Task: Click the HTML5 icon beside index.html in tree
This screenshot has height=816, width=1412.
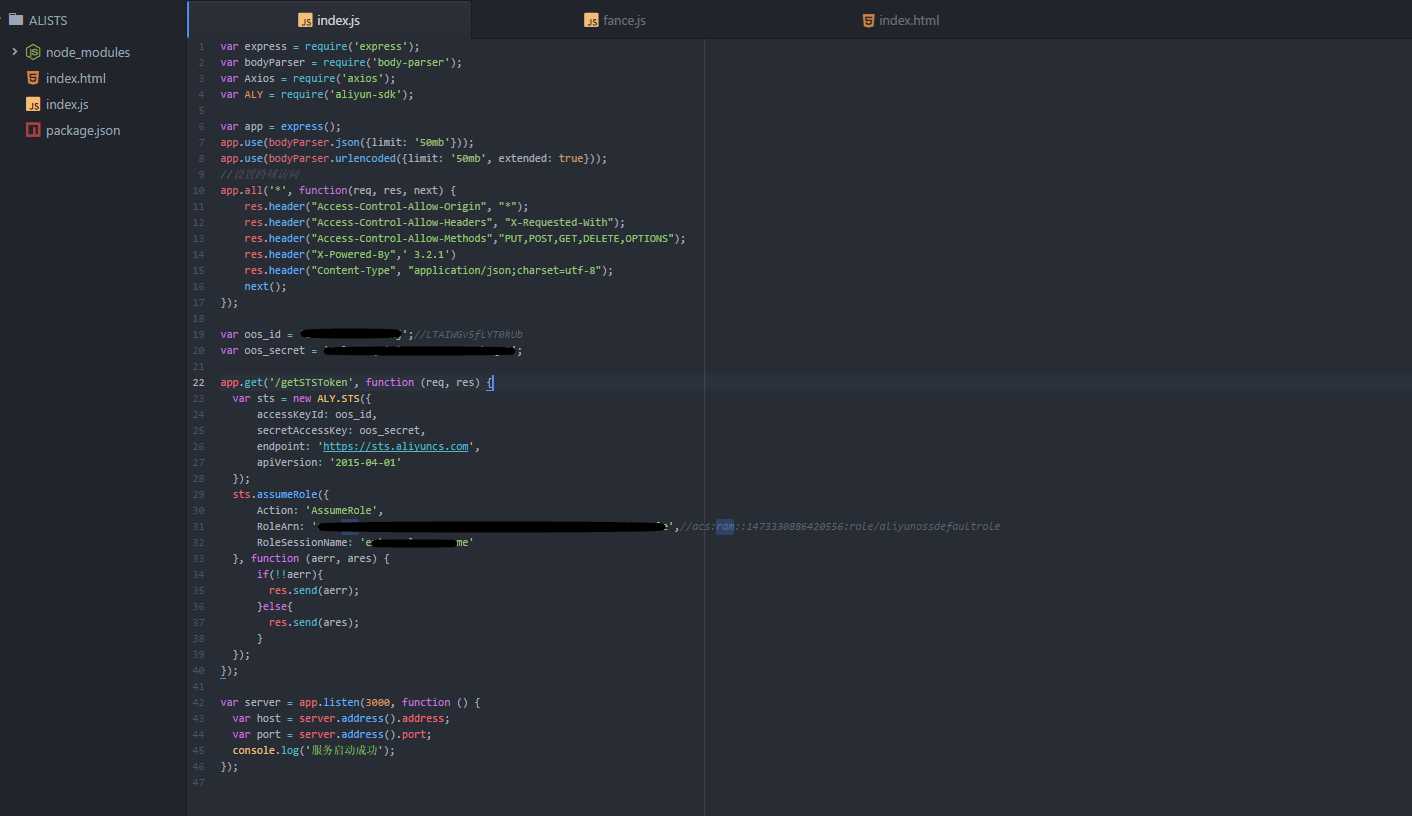Action: point(33,78)
